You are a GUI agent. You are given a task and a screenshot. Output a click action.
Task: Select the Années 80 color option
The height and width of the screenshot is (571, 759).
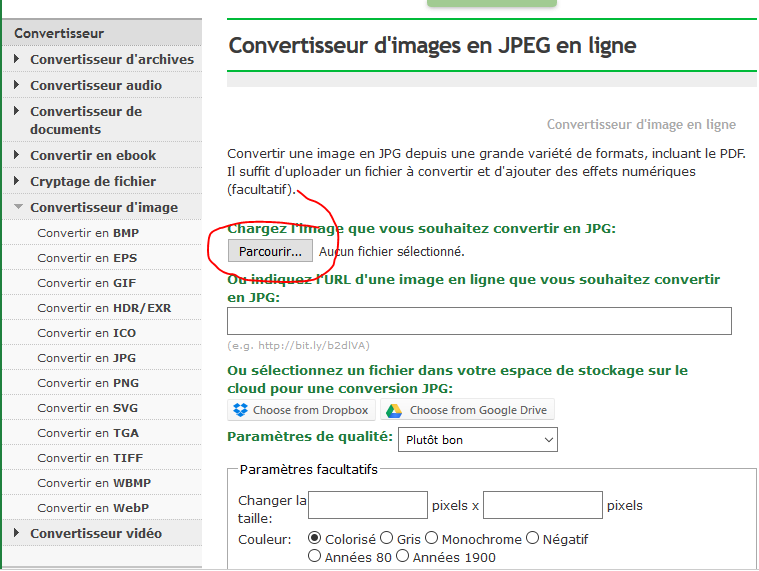coord(314,556)
